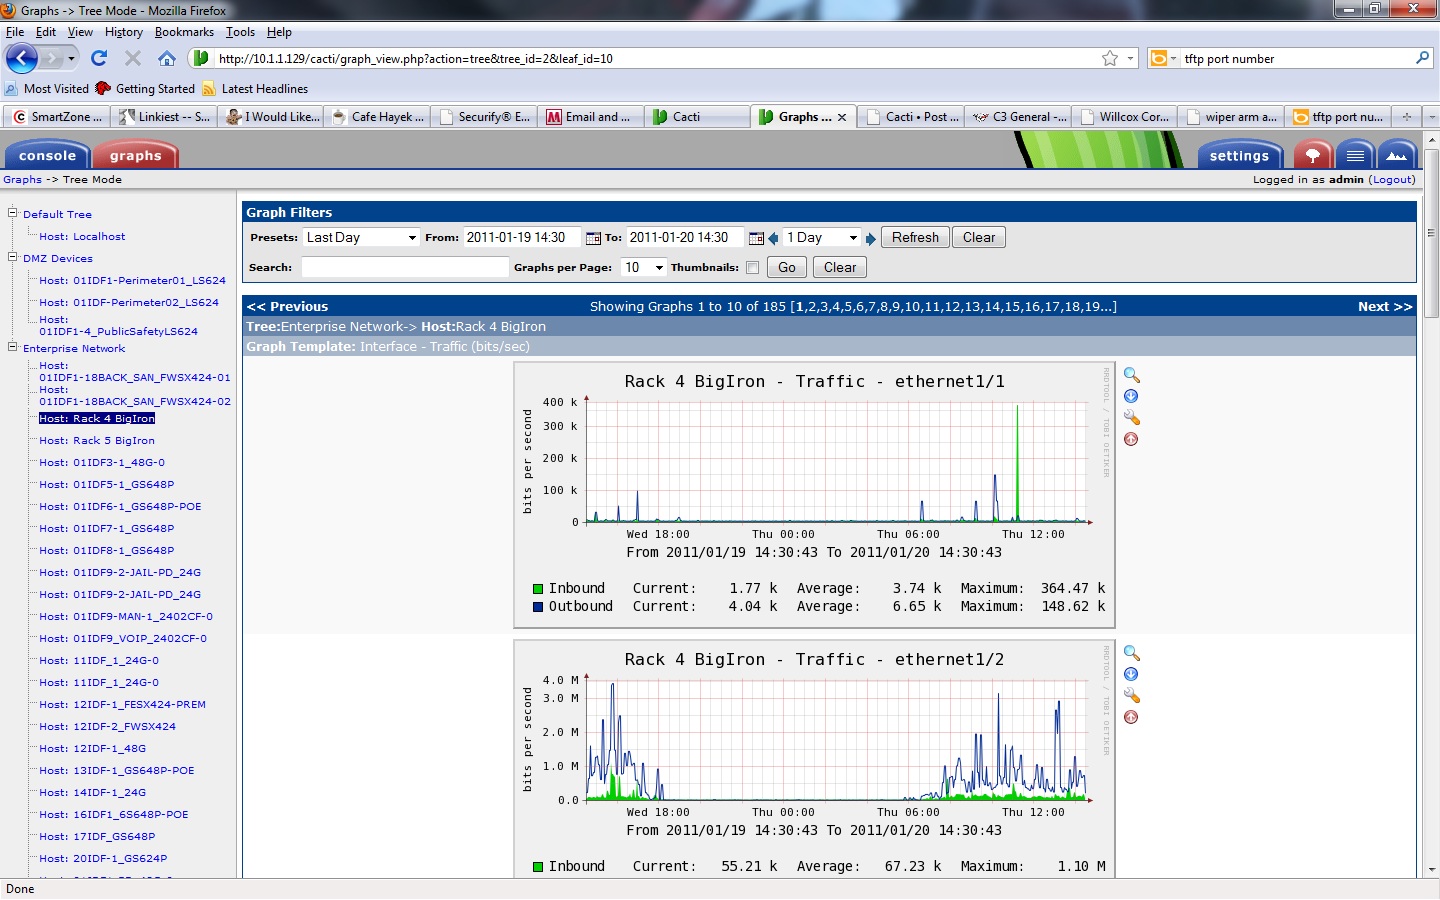Go to the Firefox home icon
This screenshot has height=900, width=1440.
[167, 58]
